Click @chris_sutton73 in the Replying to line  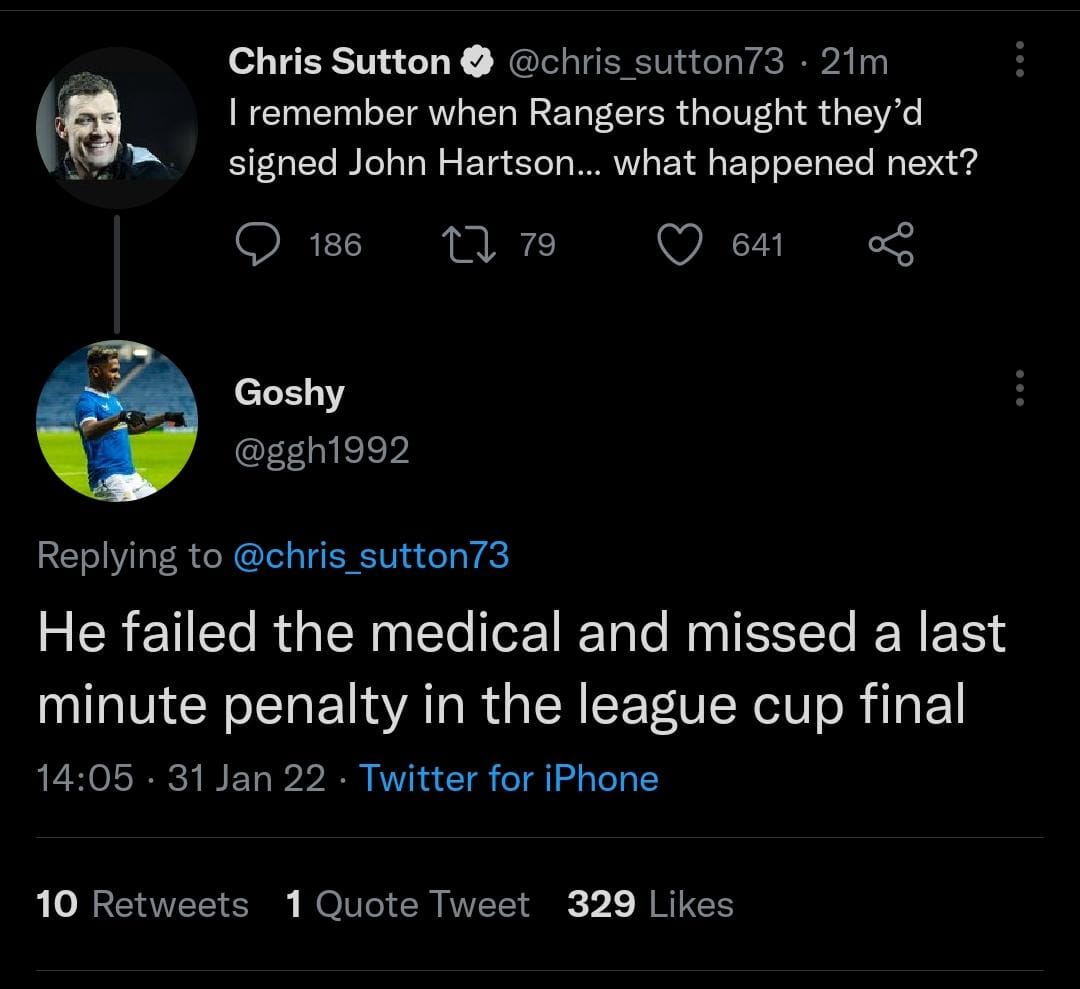pos(370,555)
